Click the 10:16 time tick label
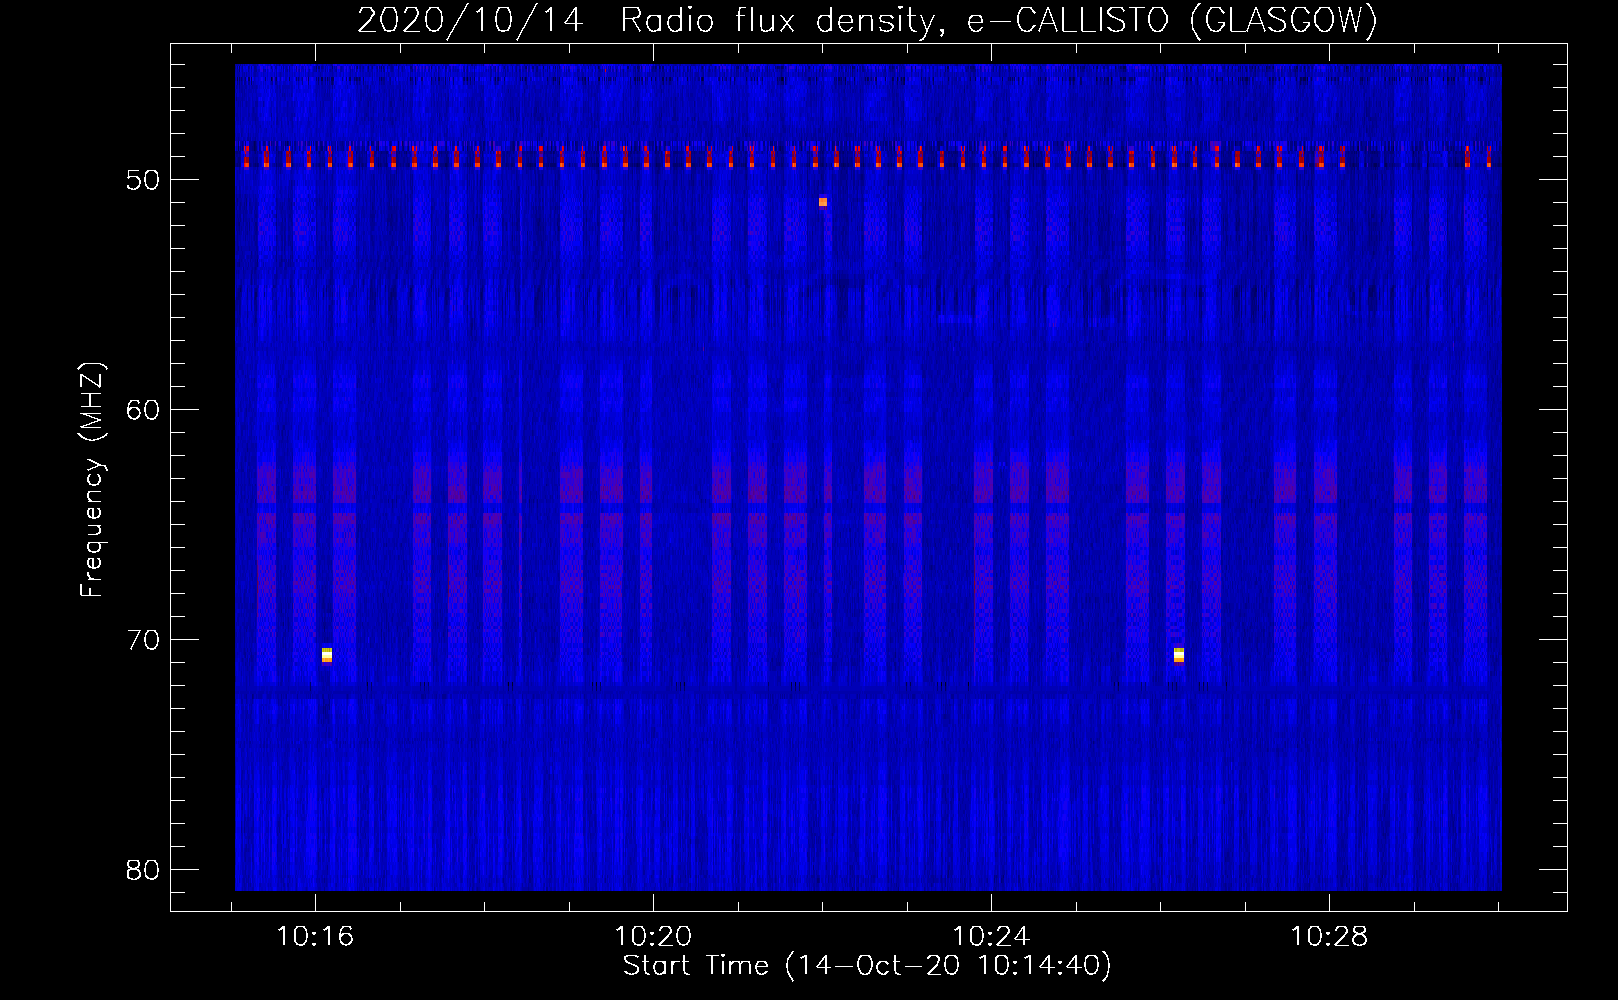This screenshot has height=1000, width=1618. [315, 937]
